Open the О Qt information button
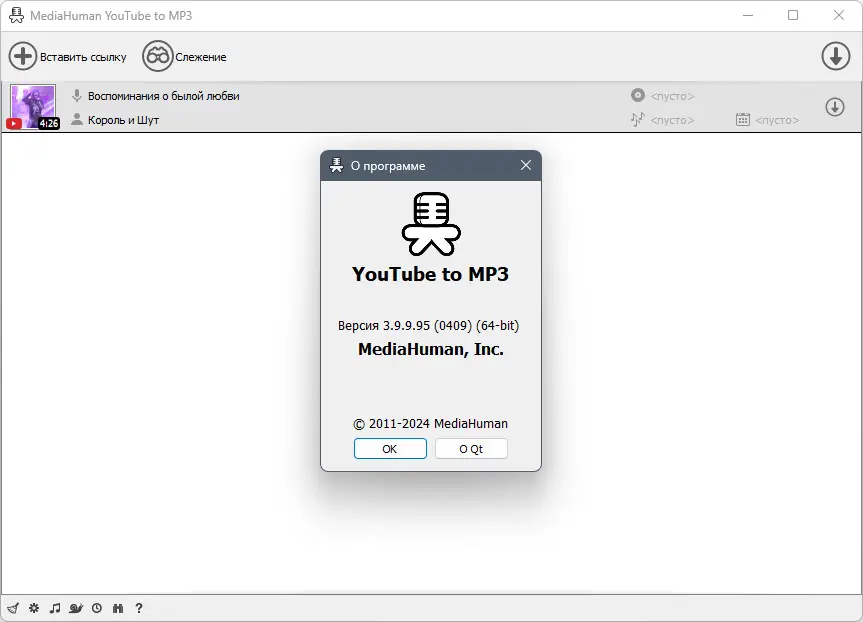Viewport: 863px width, 622px height. tap(471, 449)
